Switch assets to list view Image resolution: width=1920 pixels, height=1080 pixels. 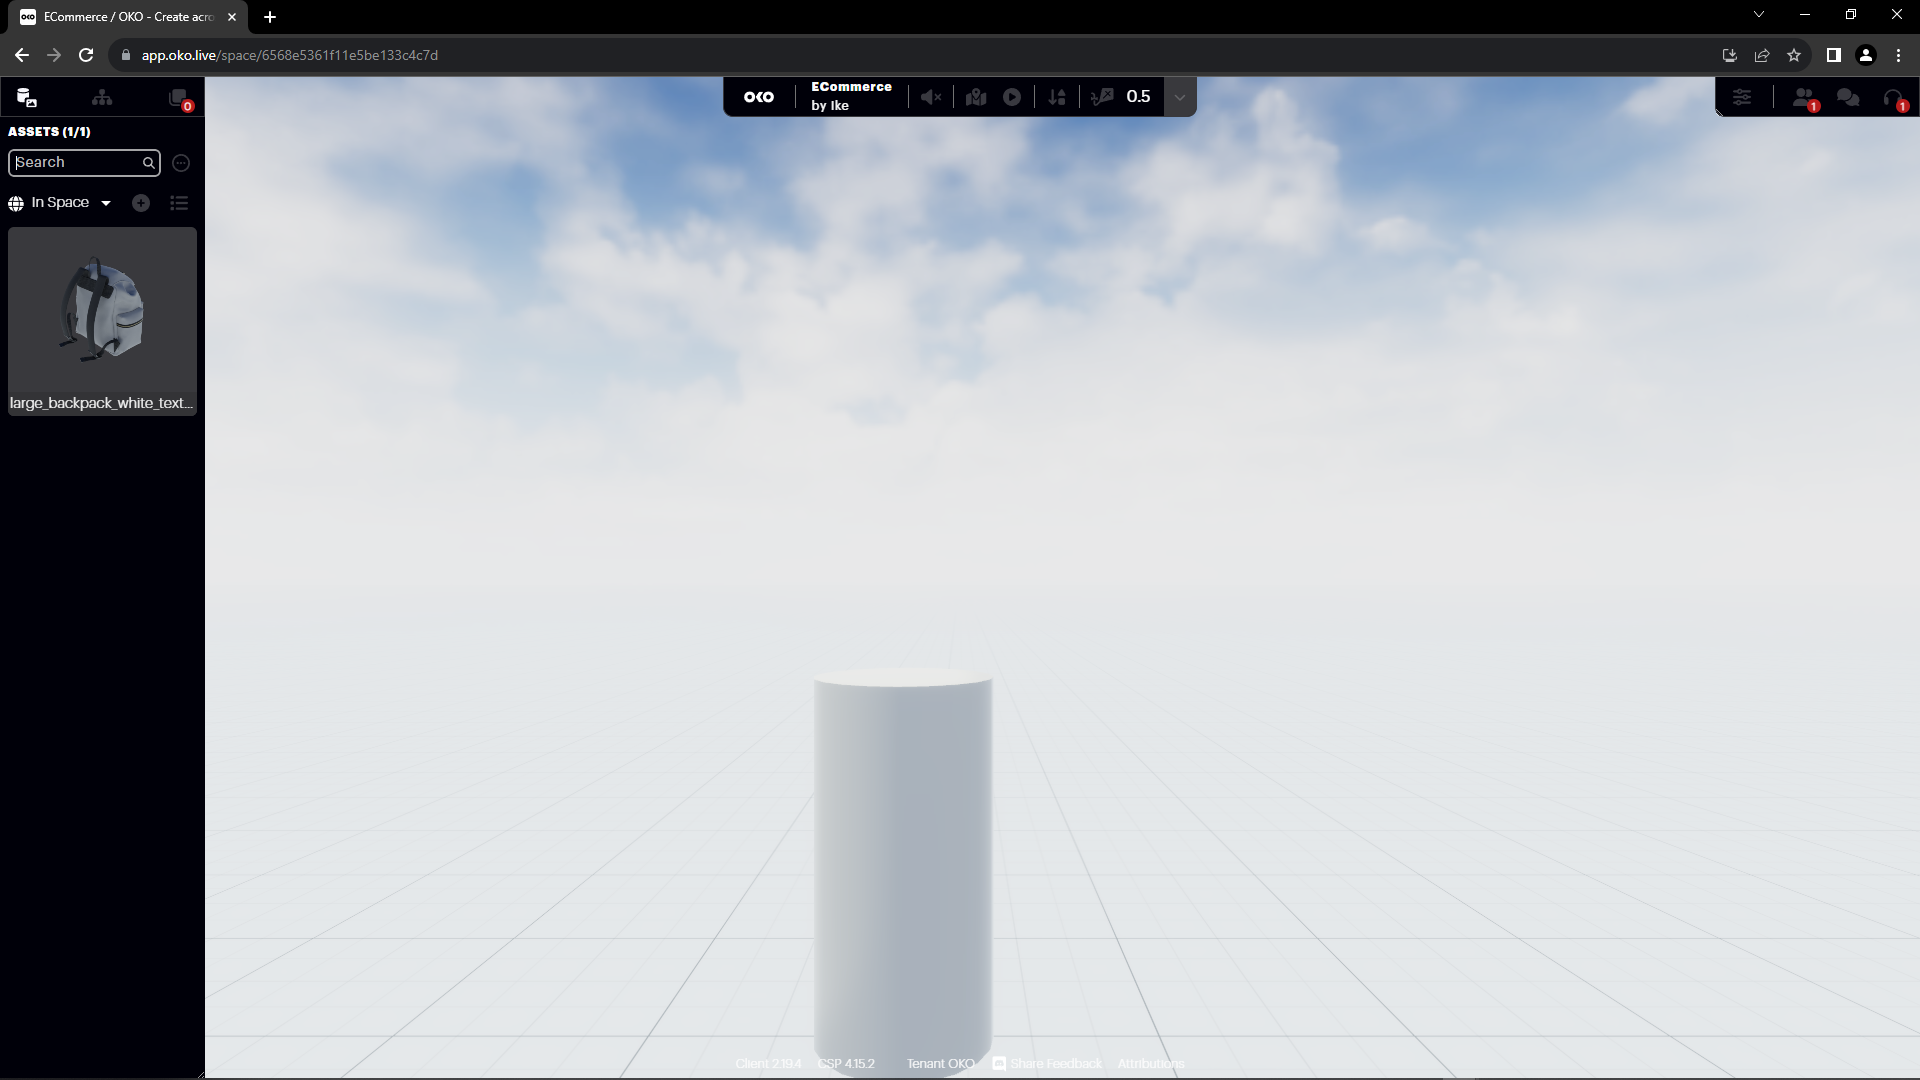pos(179,203)
